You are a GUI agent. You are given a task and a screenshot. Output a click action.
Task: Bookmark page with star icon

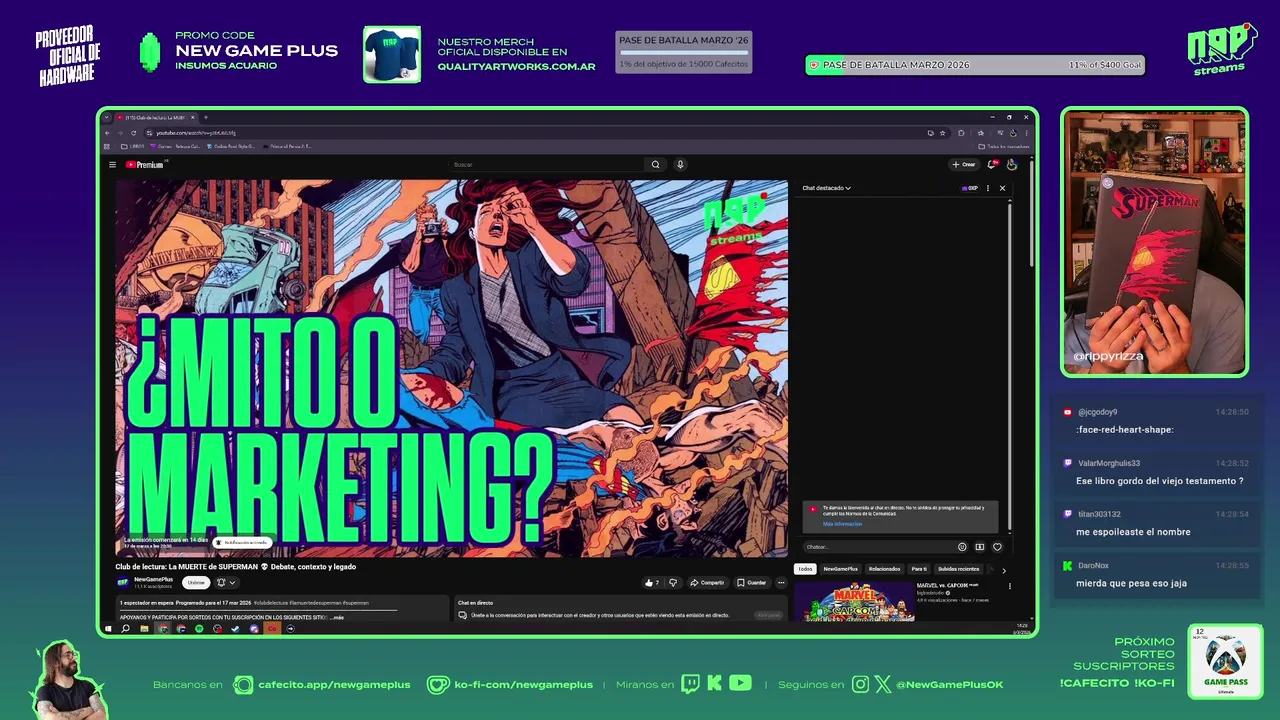(942, 133)
